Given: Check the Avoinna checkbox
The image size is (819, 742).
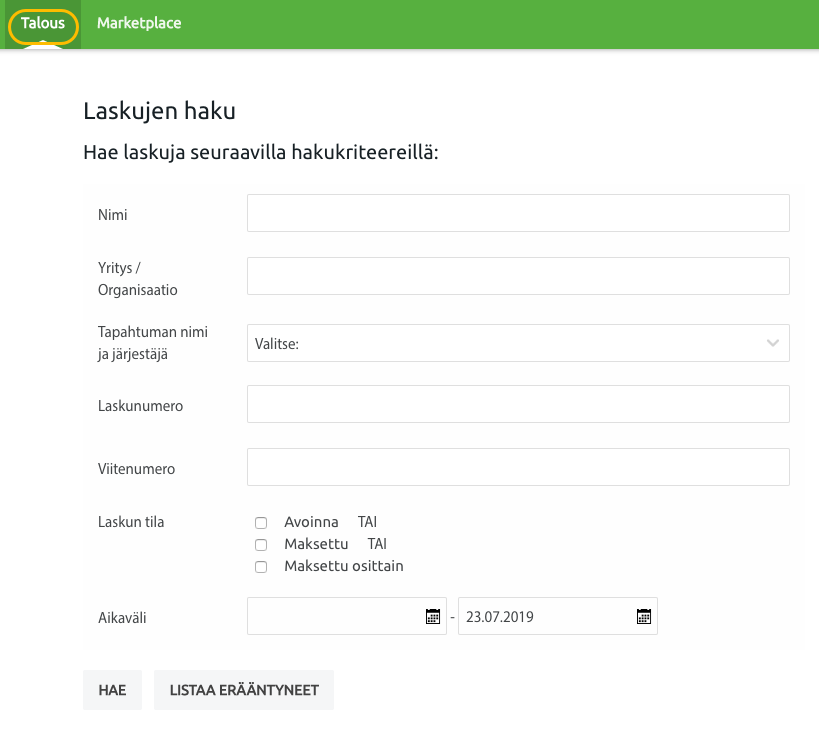Looking at the screenshot, I should pos(261,523).
